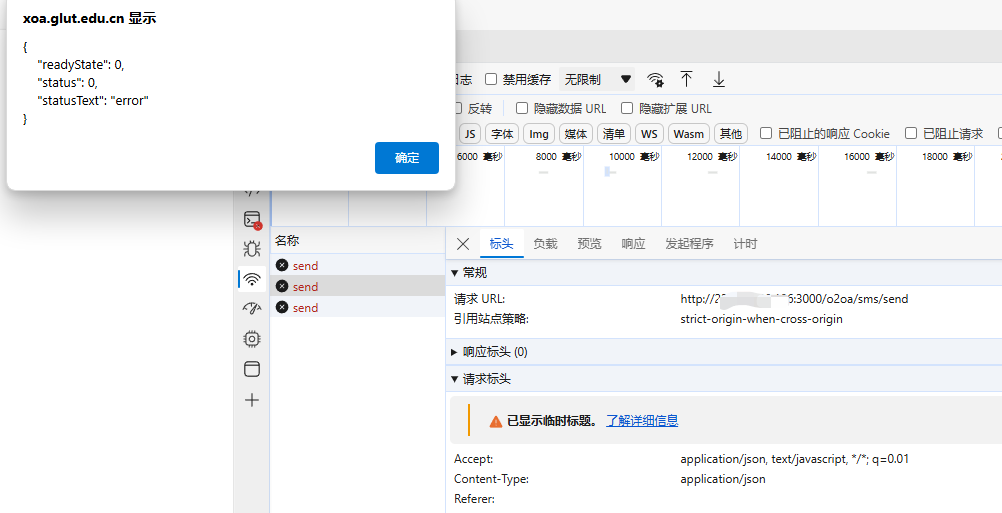
Task: Select the Network panel wifi icon in sidebar
Action: [252, 279]
